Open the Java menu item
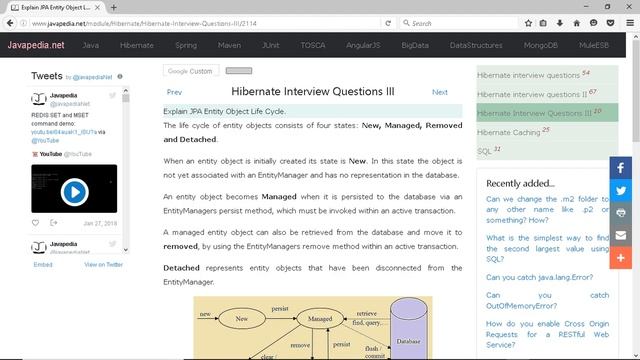This screenshot has width=640, height=360. coord(91,45)
